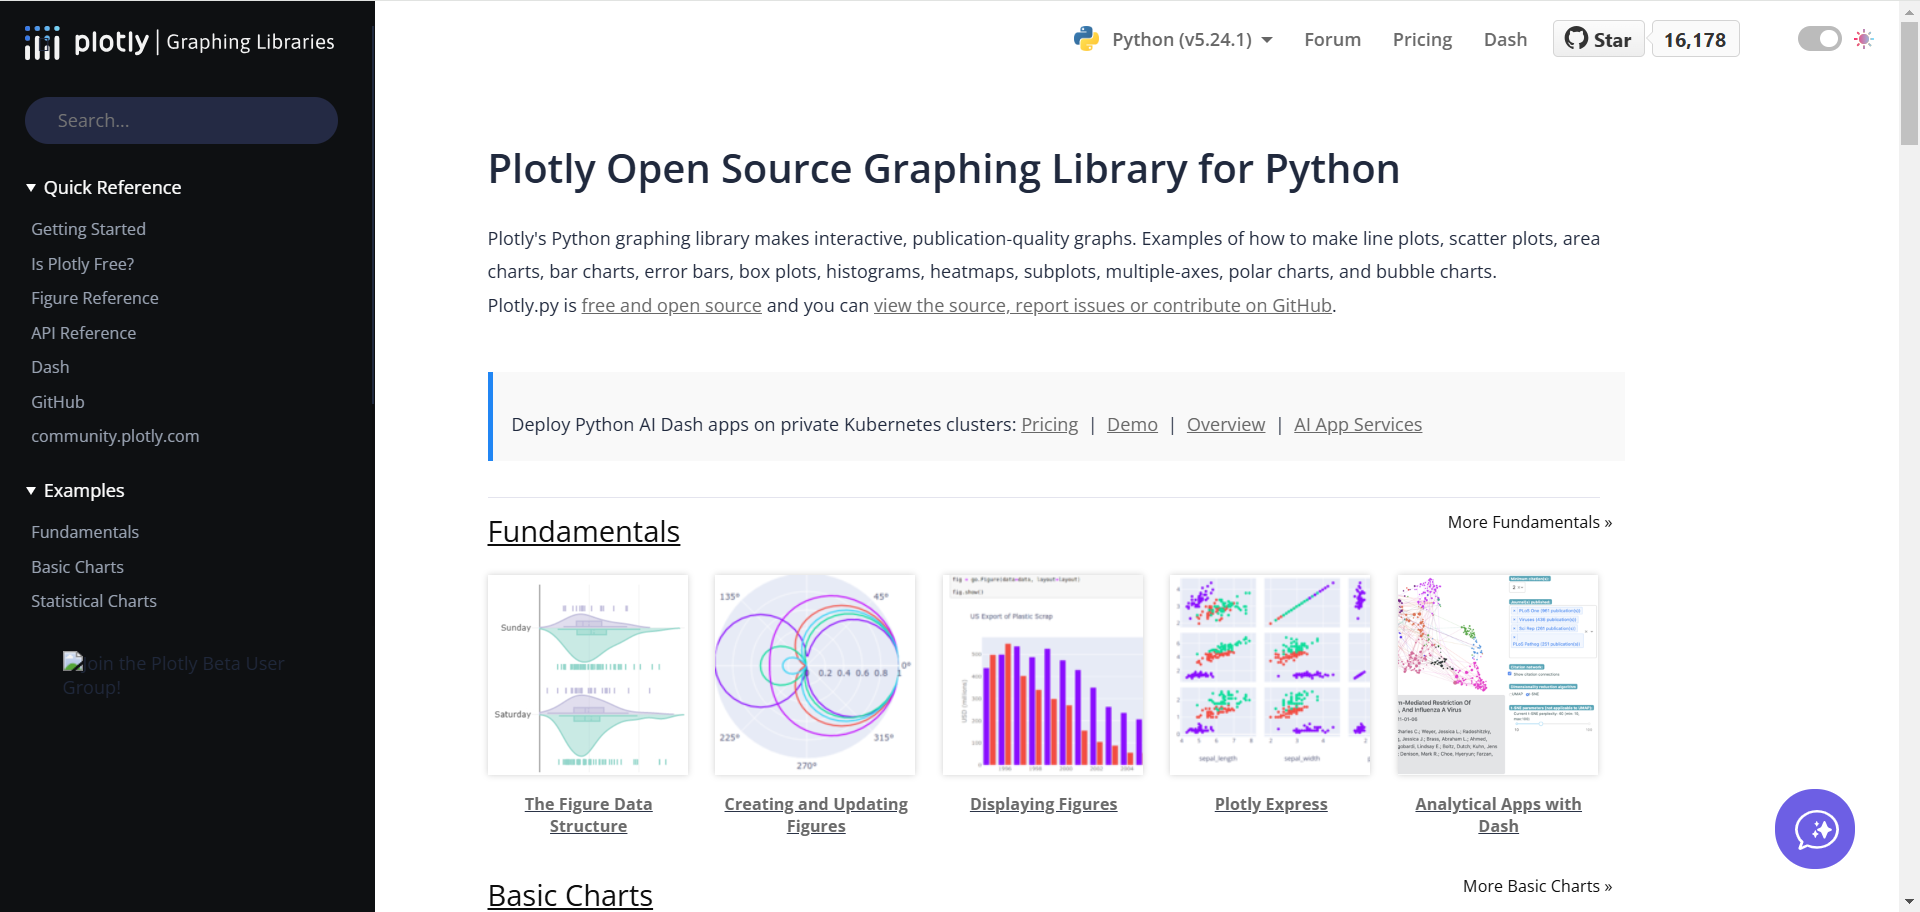The height and width of the screenshot is (912, 1920).
Task: Click the sun light-mode icon
Action: click(1863, 39)
